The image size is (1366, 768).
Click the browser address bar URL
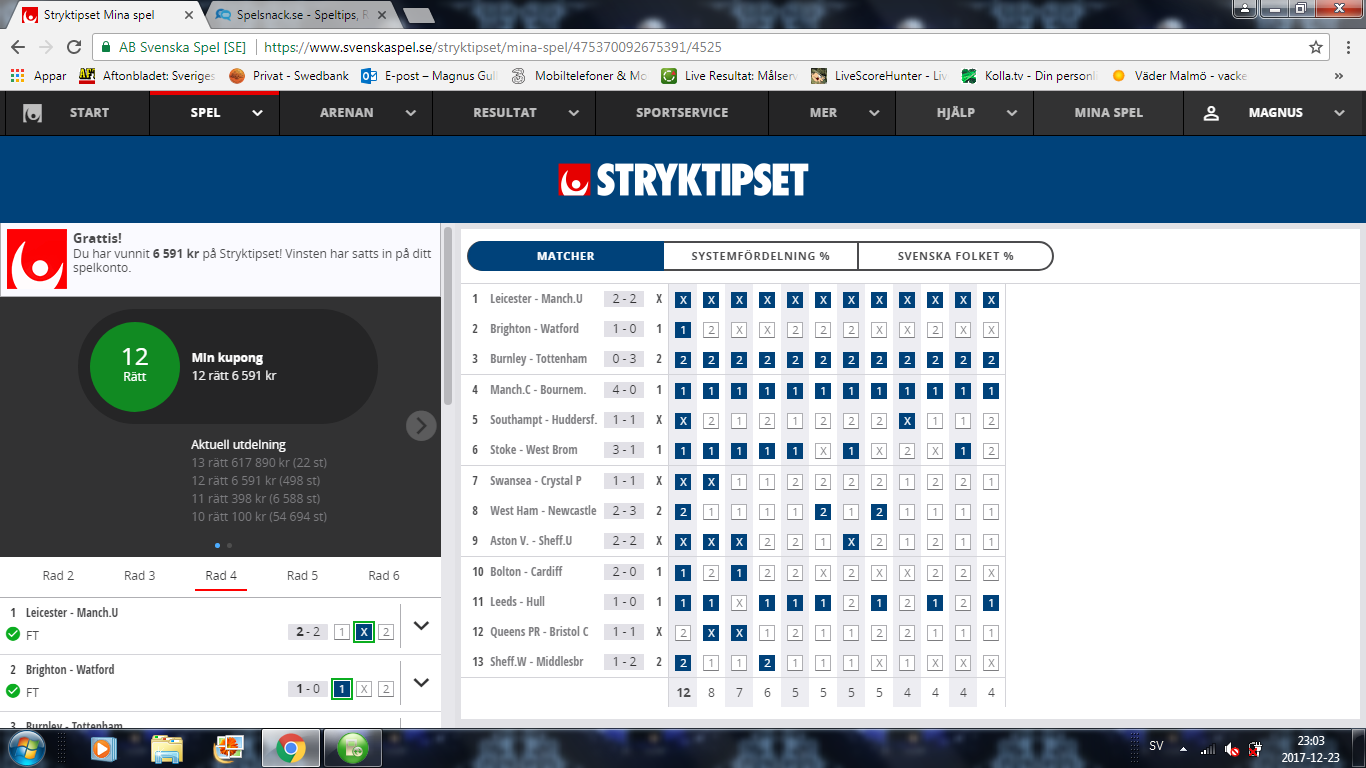click(x=493, y=47)
